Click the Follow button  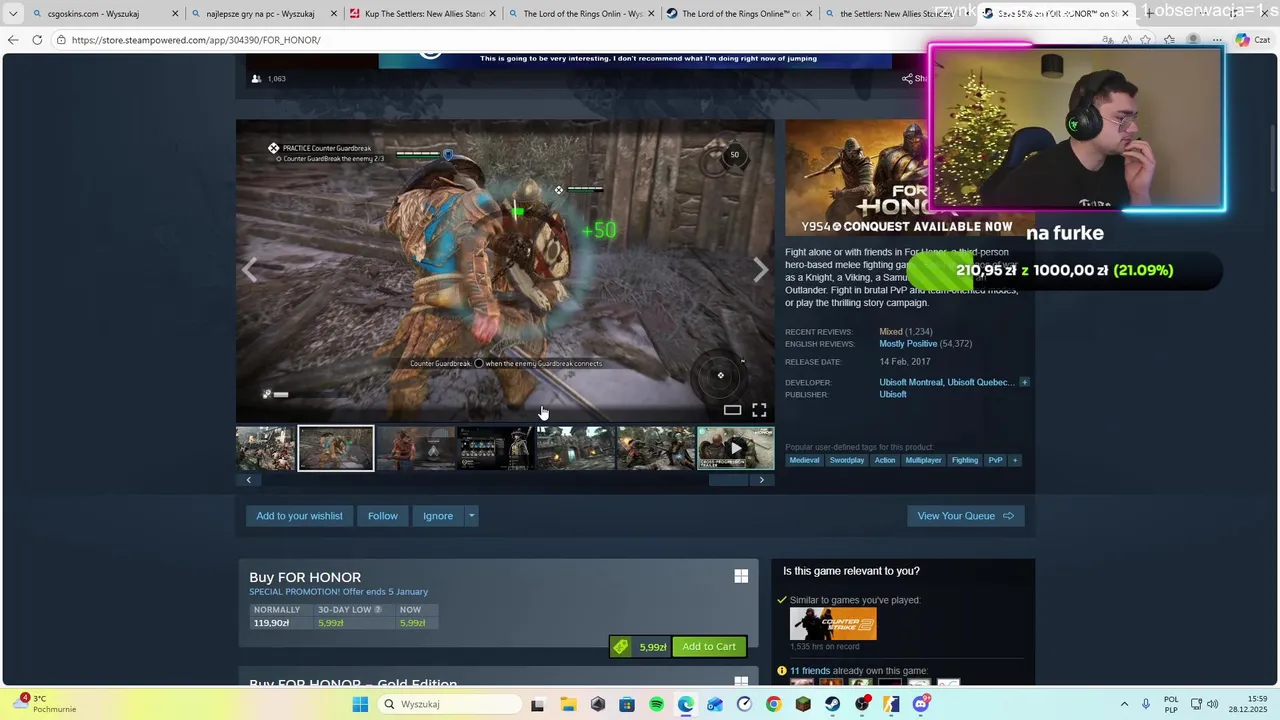[x=382, y=516]
